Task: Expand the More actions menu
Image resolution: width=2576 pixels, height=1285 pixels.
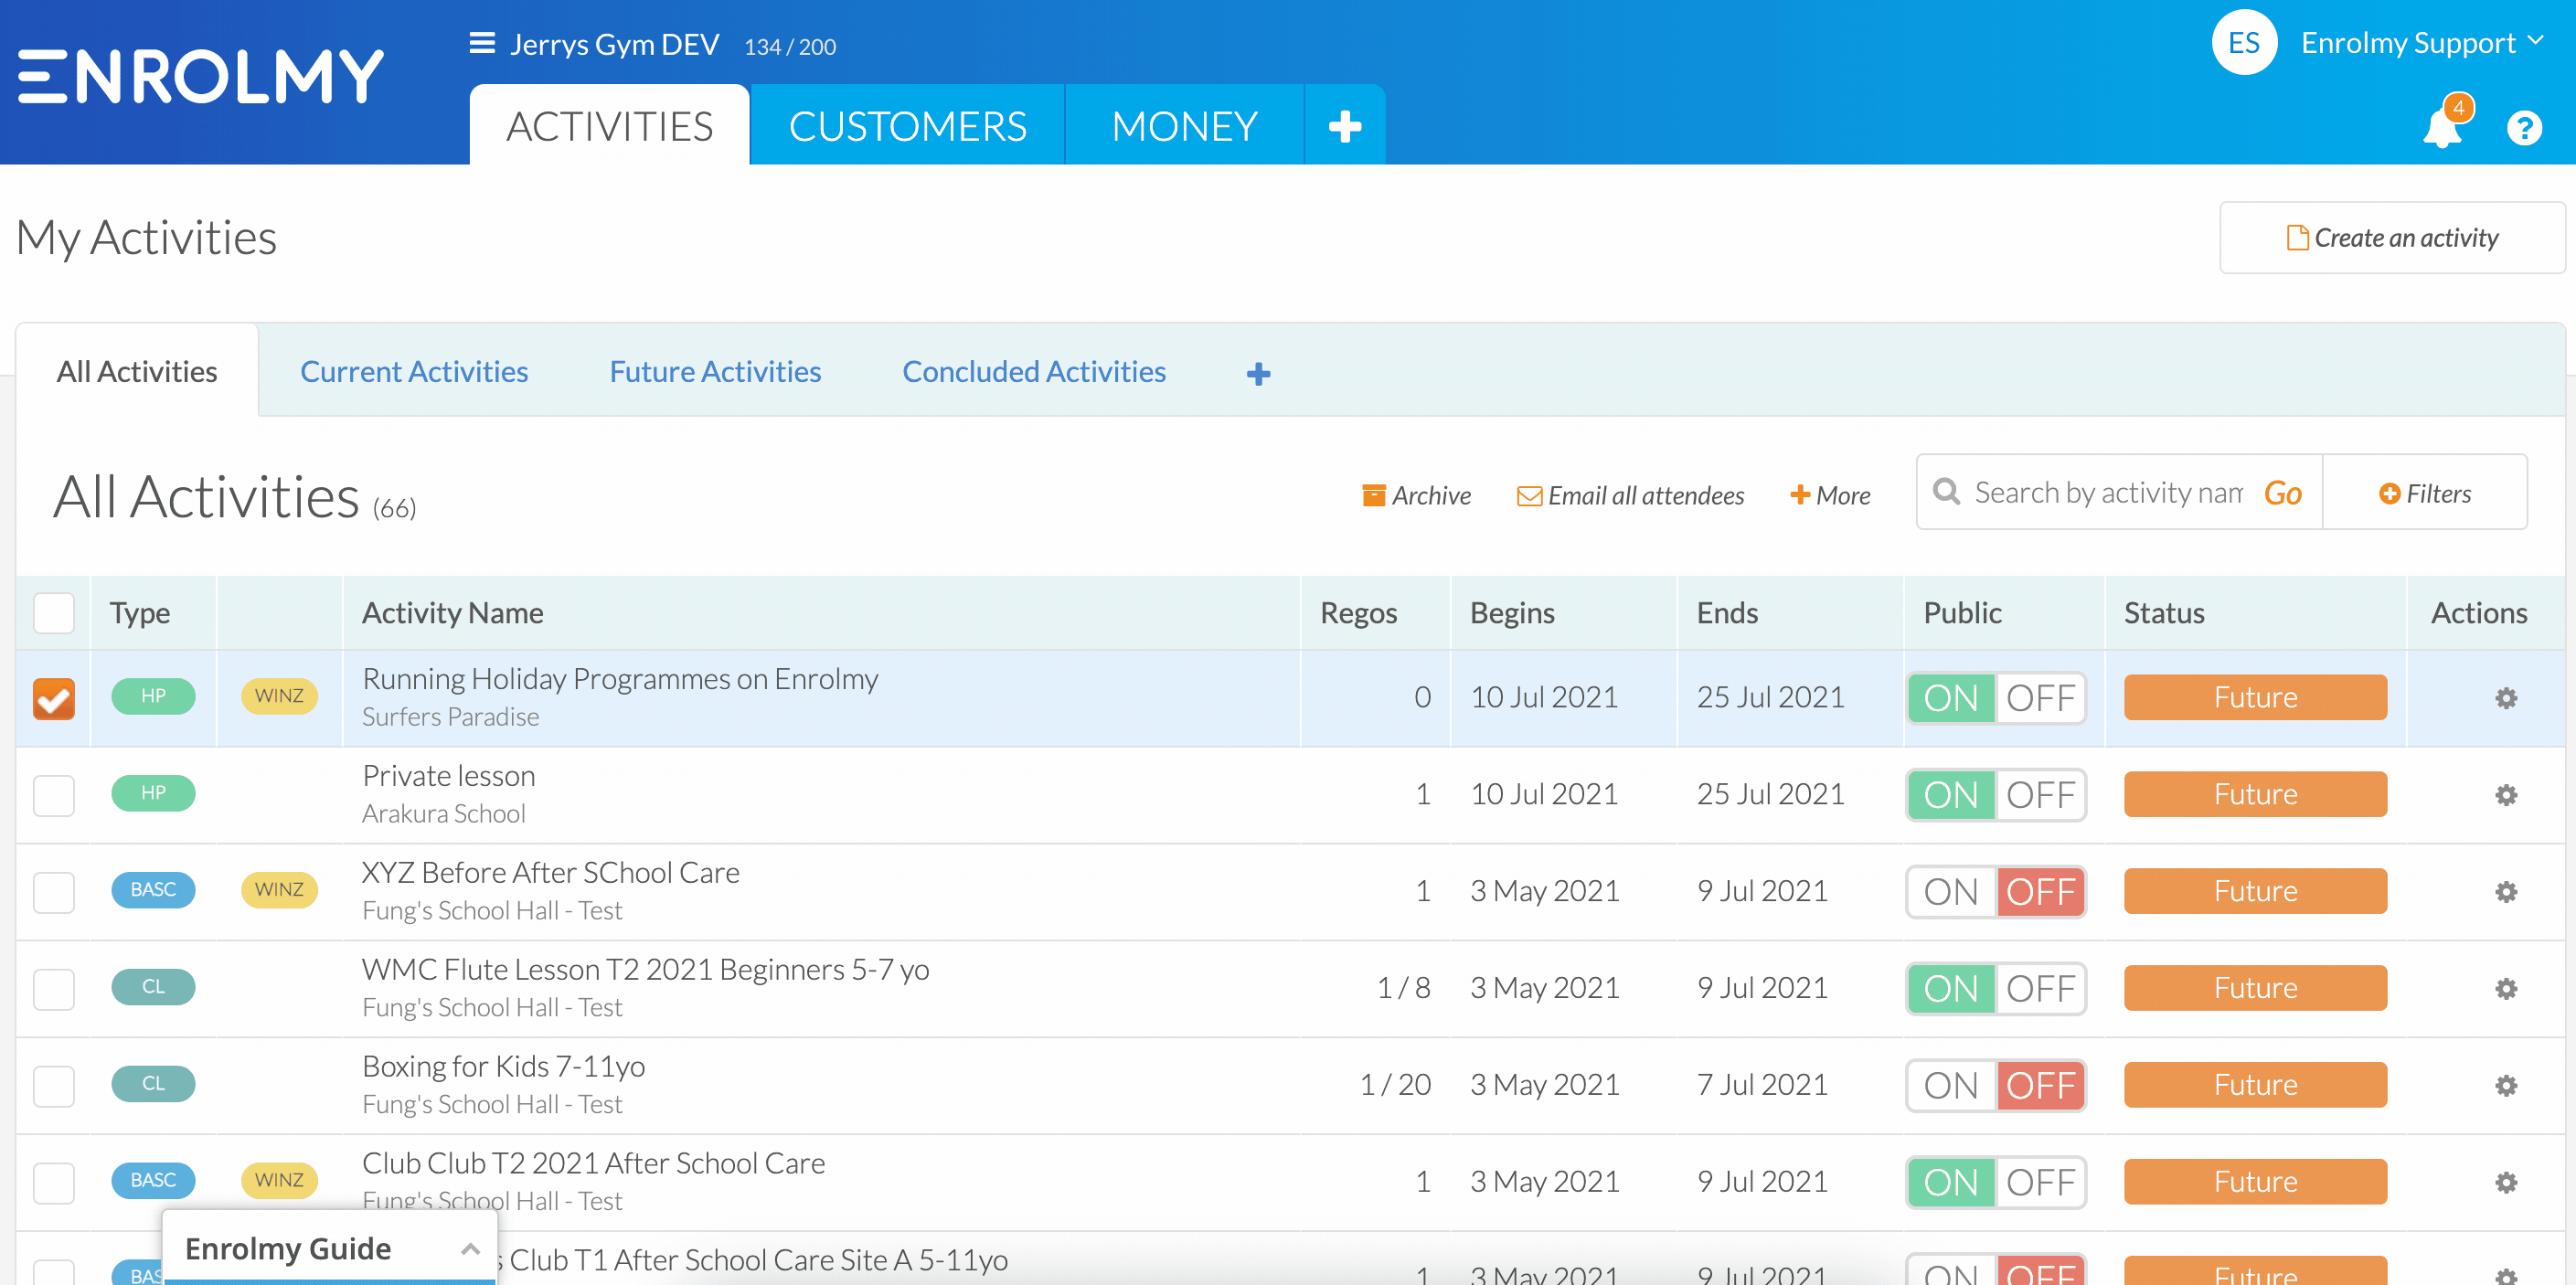Action: tap(1830, 495)
